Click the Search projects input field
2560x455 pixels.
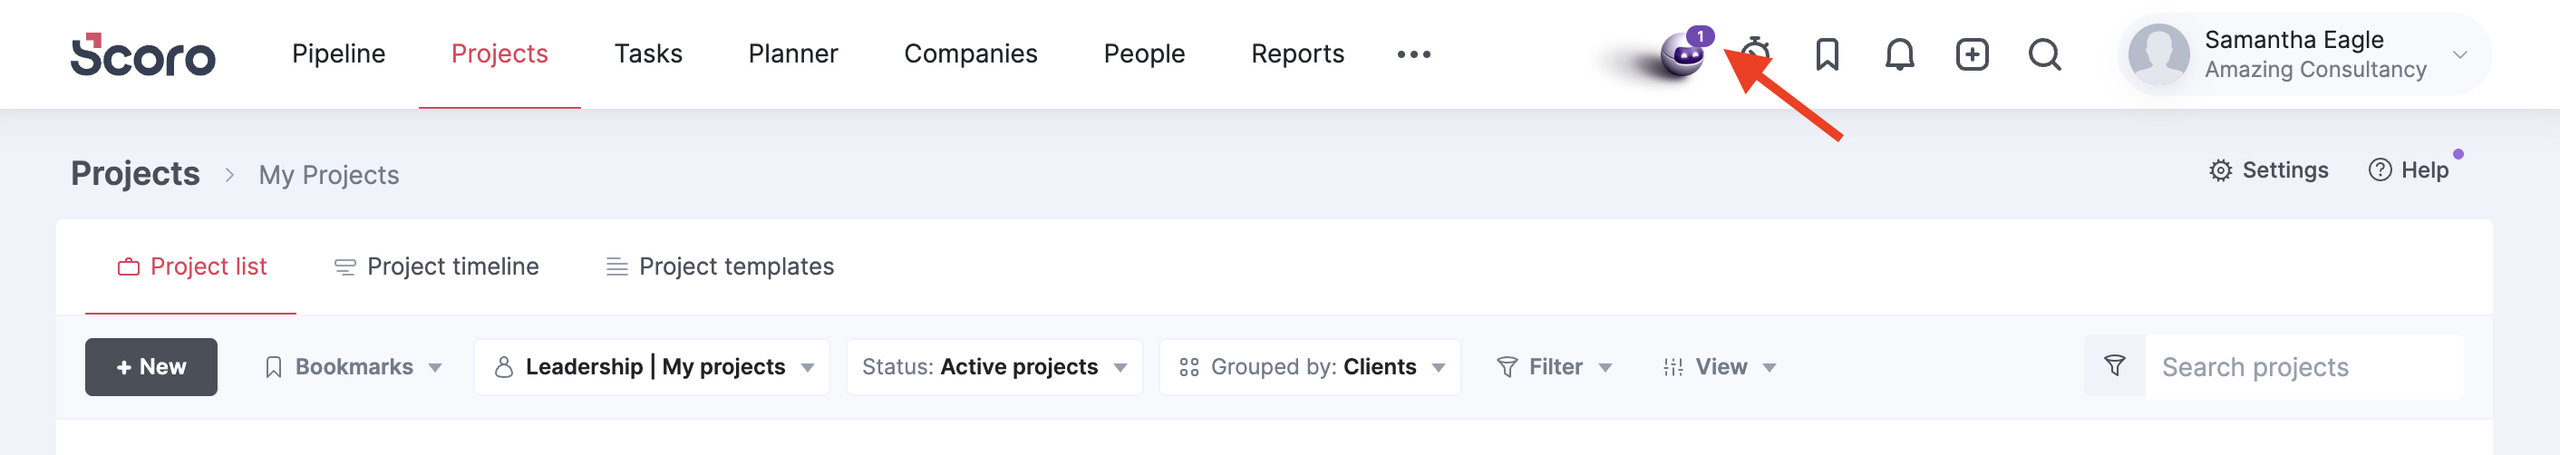(2304, 367)
